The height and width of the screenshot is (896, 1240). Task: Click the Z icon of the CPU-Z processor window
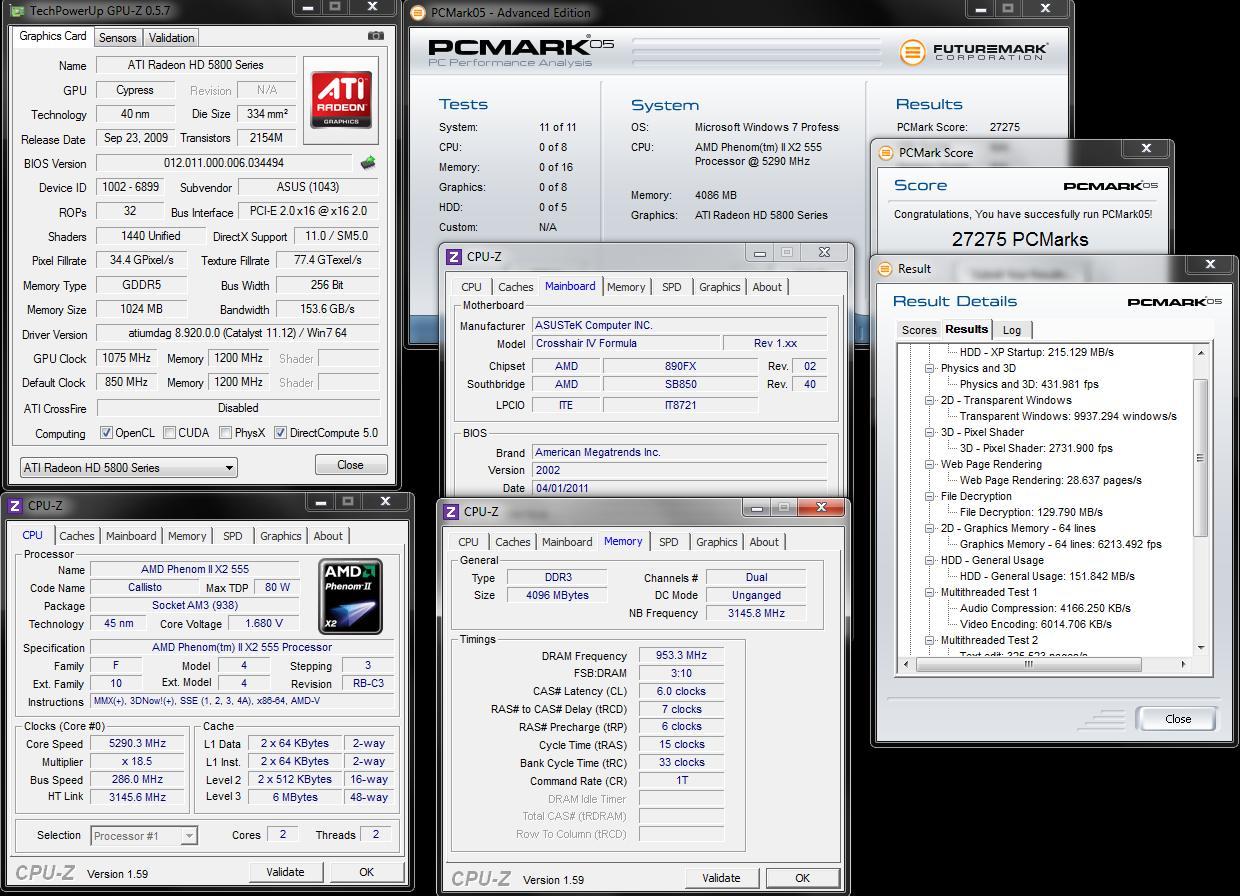pyautogui.click(x=15, y=506)
